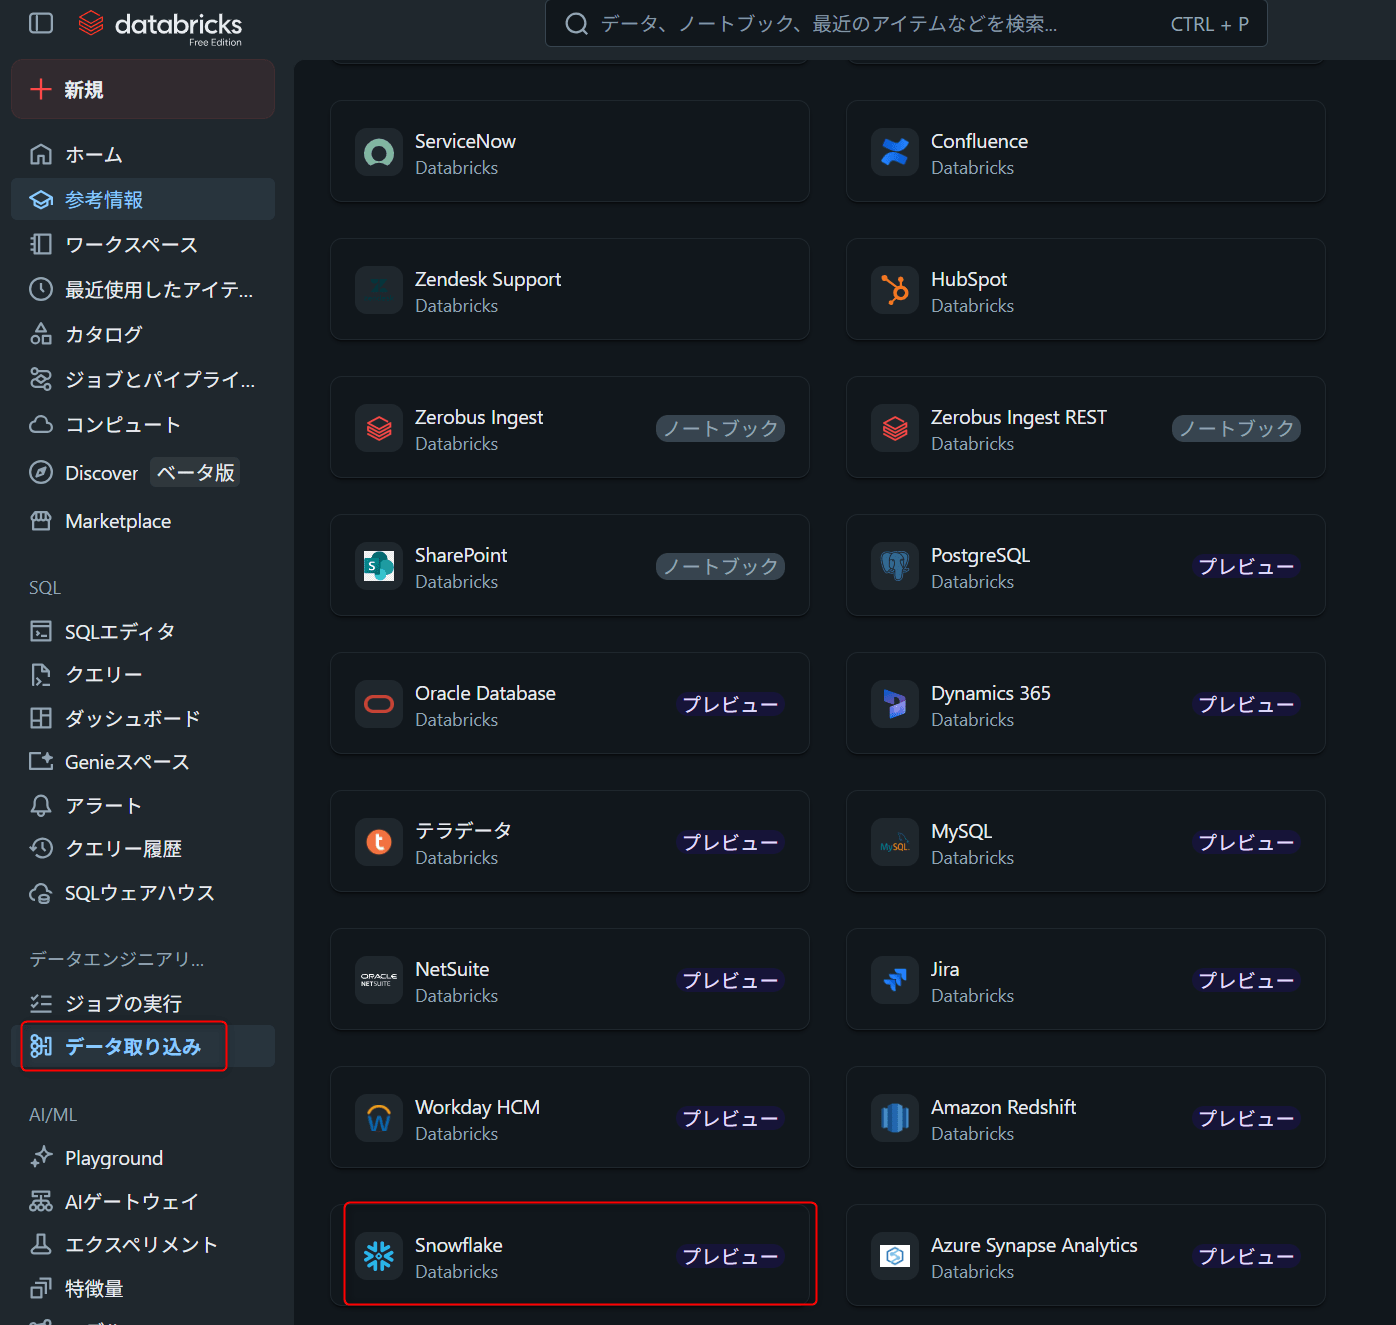This screenshot has height=1325, width=1396.
Task: Click the home icon beside ホーム
Action: pos(41,154)
